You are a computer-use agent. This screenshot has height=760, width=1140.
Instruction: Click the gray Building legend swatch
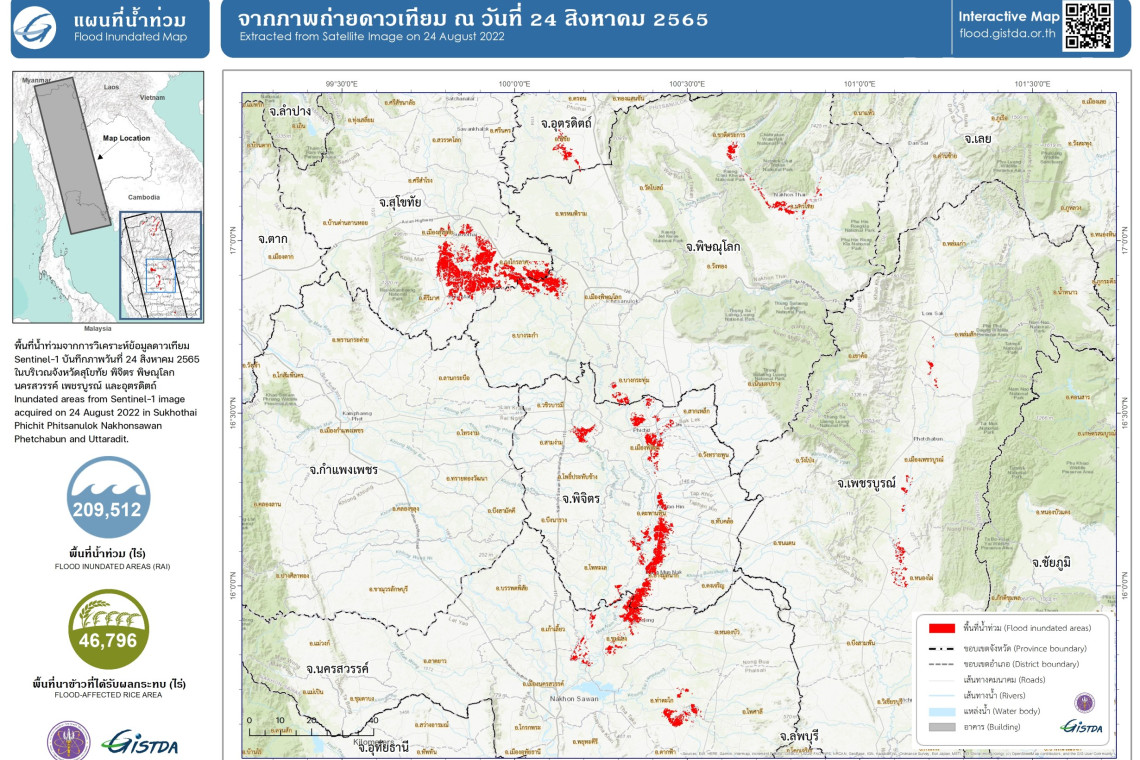[941, 727]
